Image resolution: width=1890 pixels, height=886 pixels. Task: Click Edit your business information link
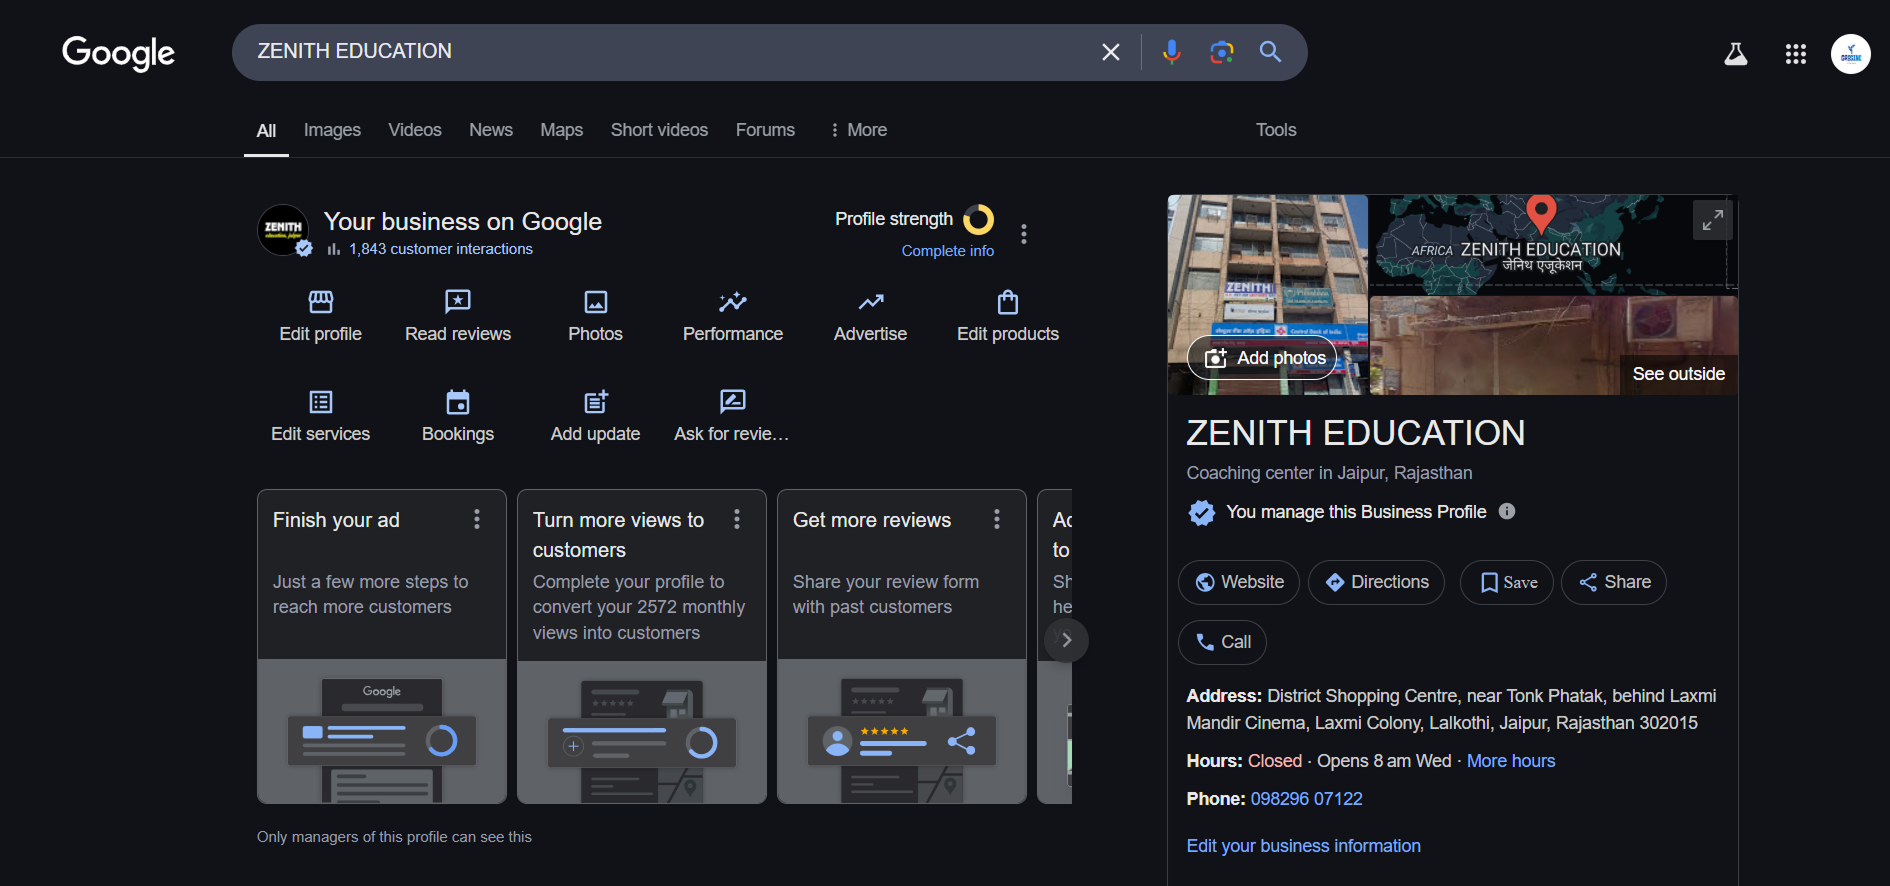coord(1303,846)
